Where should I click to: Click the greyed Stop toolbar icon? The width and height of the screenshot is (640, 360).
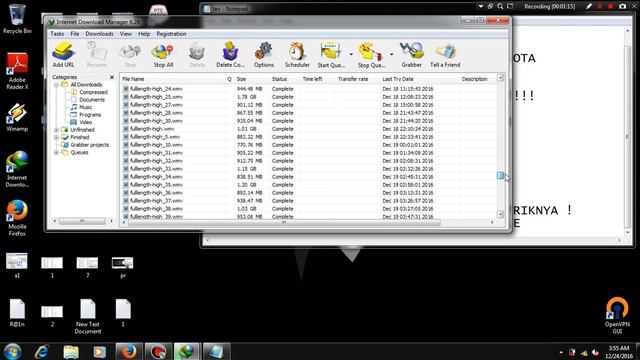pyautogui.click(x=130, y=54)
